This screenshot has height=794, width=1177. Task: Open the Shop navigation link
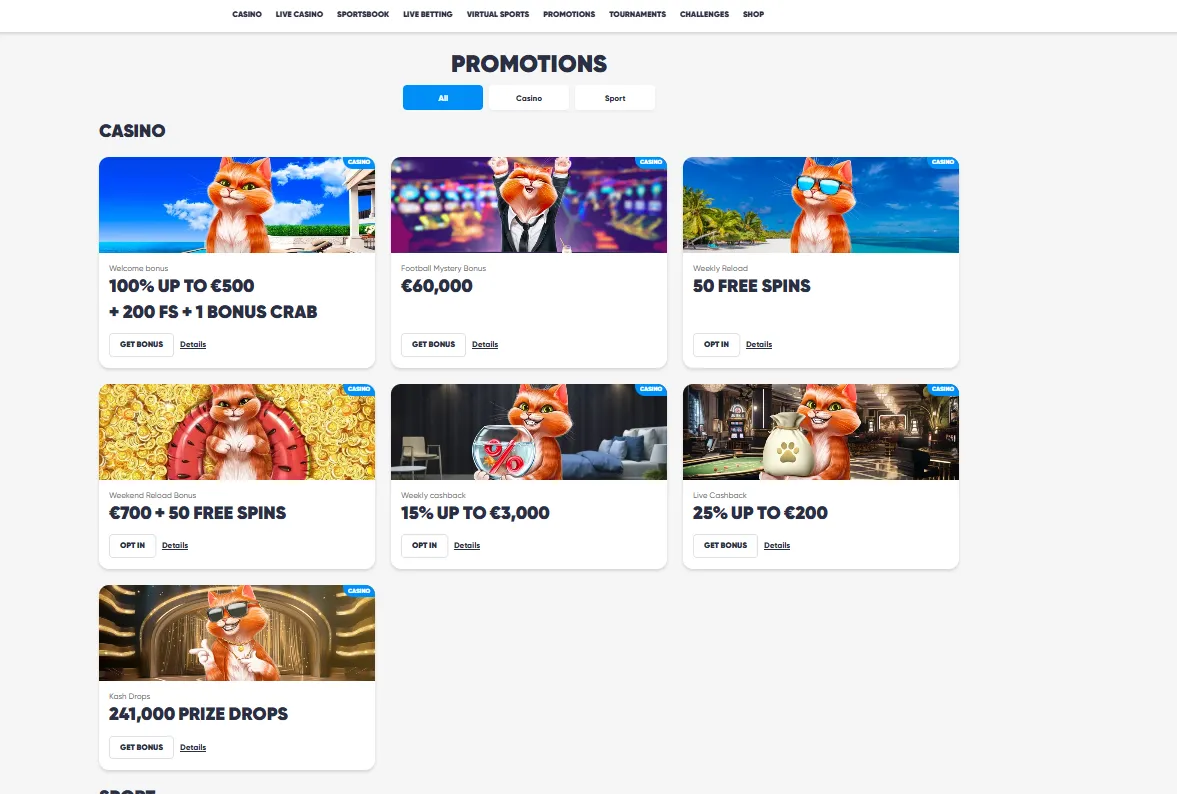753,14
